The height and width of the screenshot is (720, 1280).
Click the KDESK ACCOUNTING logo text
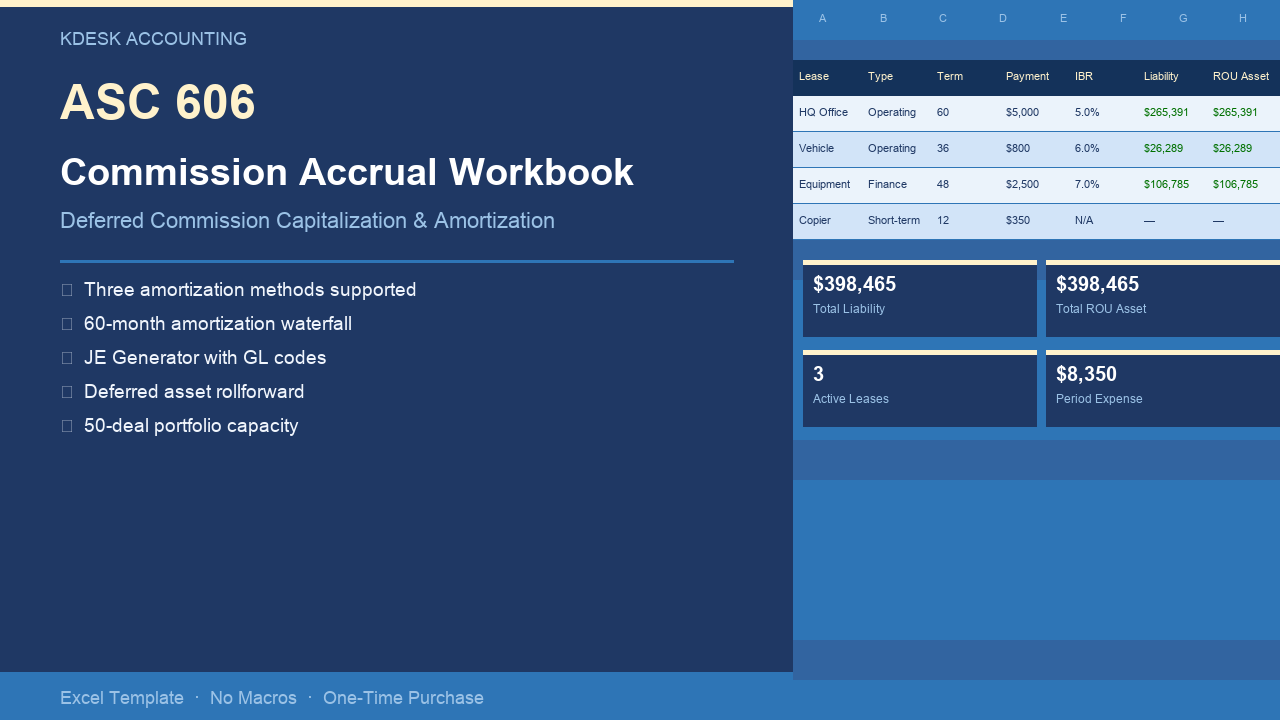pos(152,39)
